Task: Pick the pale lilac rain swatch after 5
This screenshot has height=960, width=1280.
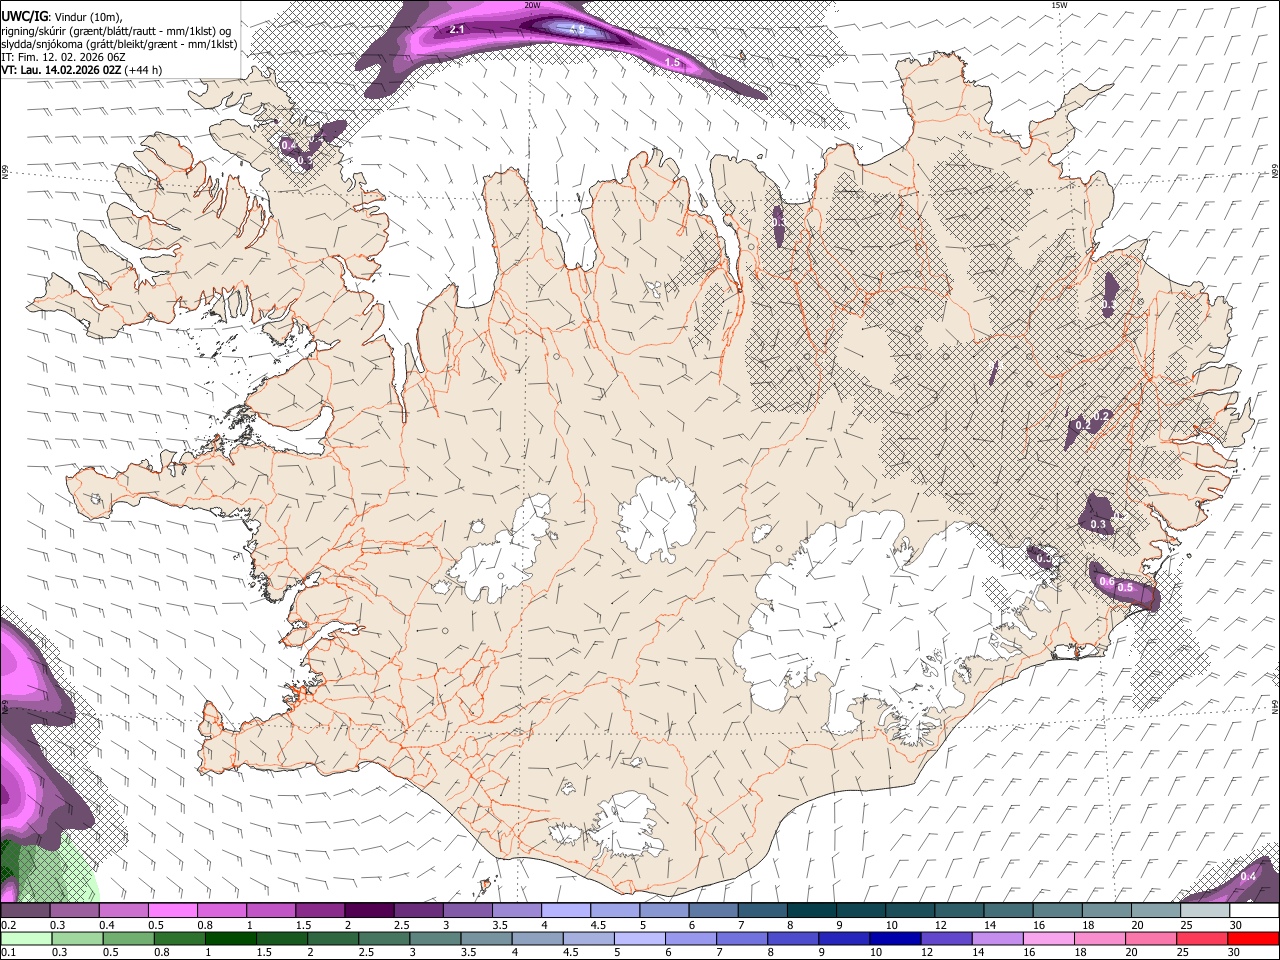Action: tap(639, 939)
